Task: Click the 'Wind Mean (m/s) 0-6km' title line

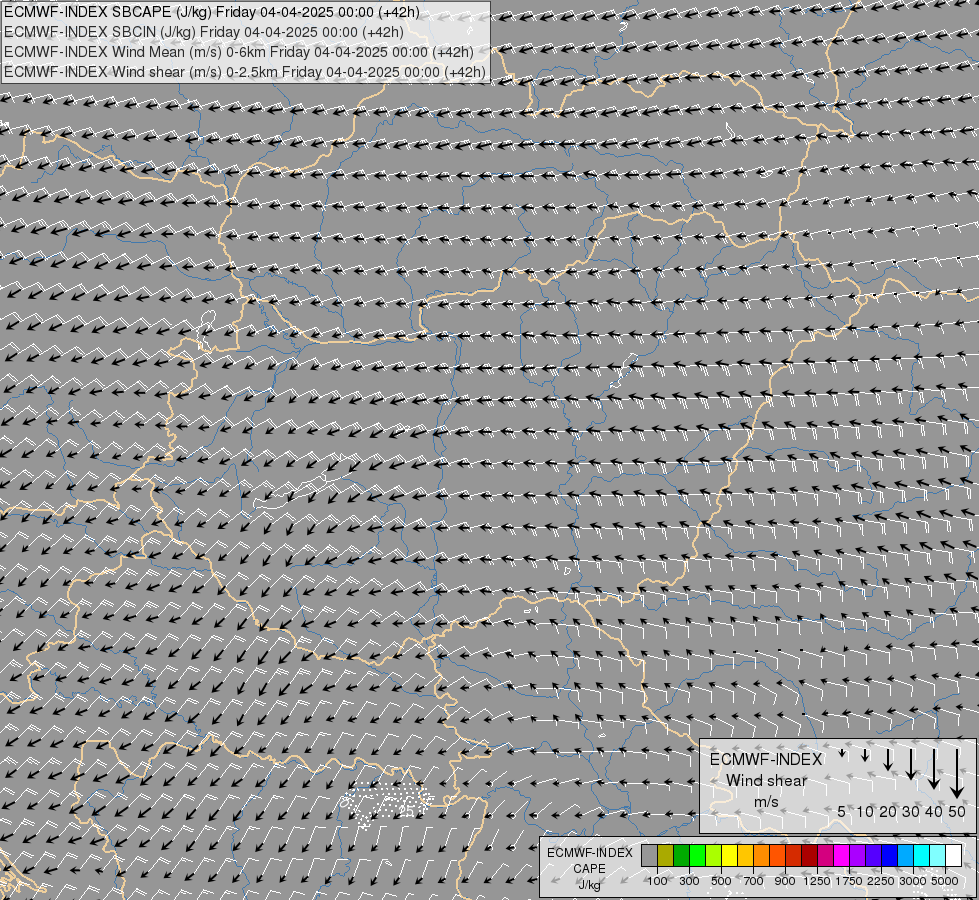Action: 239,52
